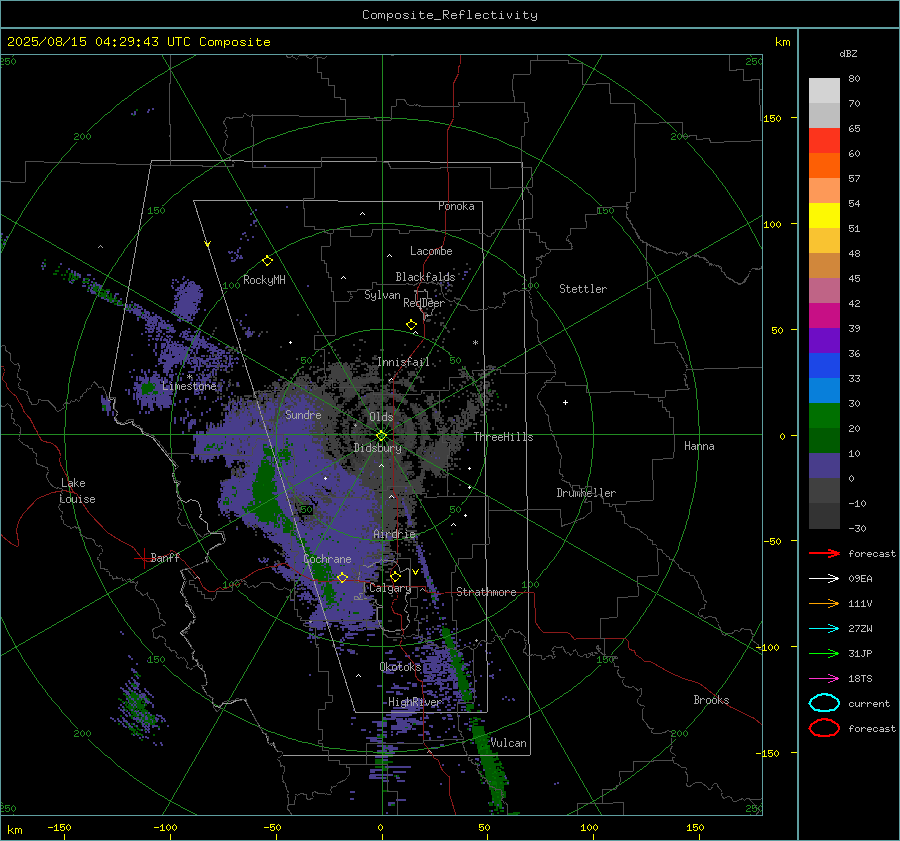Click the radar site diamond at Didsbury
The width and height of the screenshot is (900, 841).
coord(382,436)
